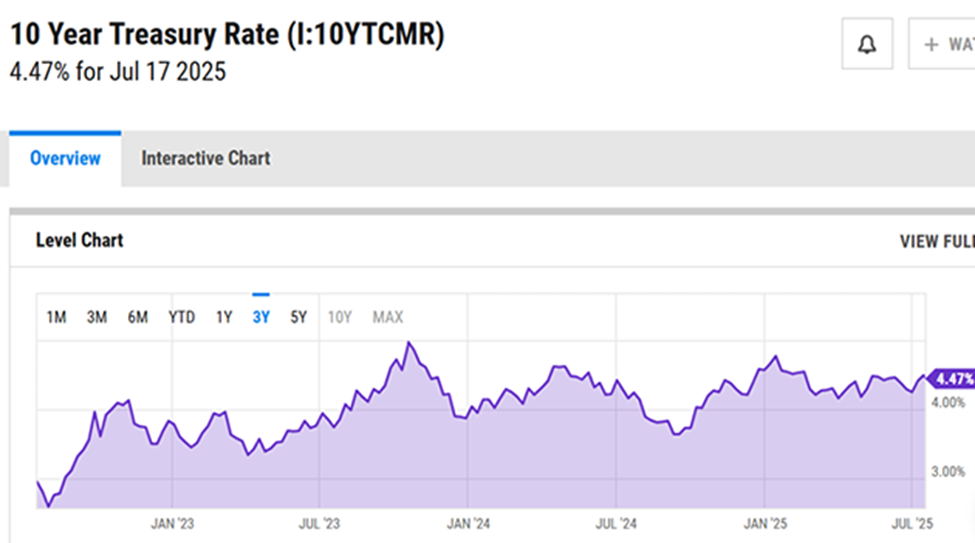The image size is (975, 543).
Task: Click the bell alert icon
Action: tap(867, 45)
